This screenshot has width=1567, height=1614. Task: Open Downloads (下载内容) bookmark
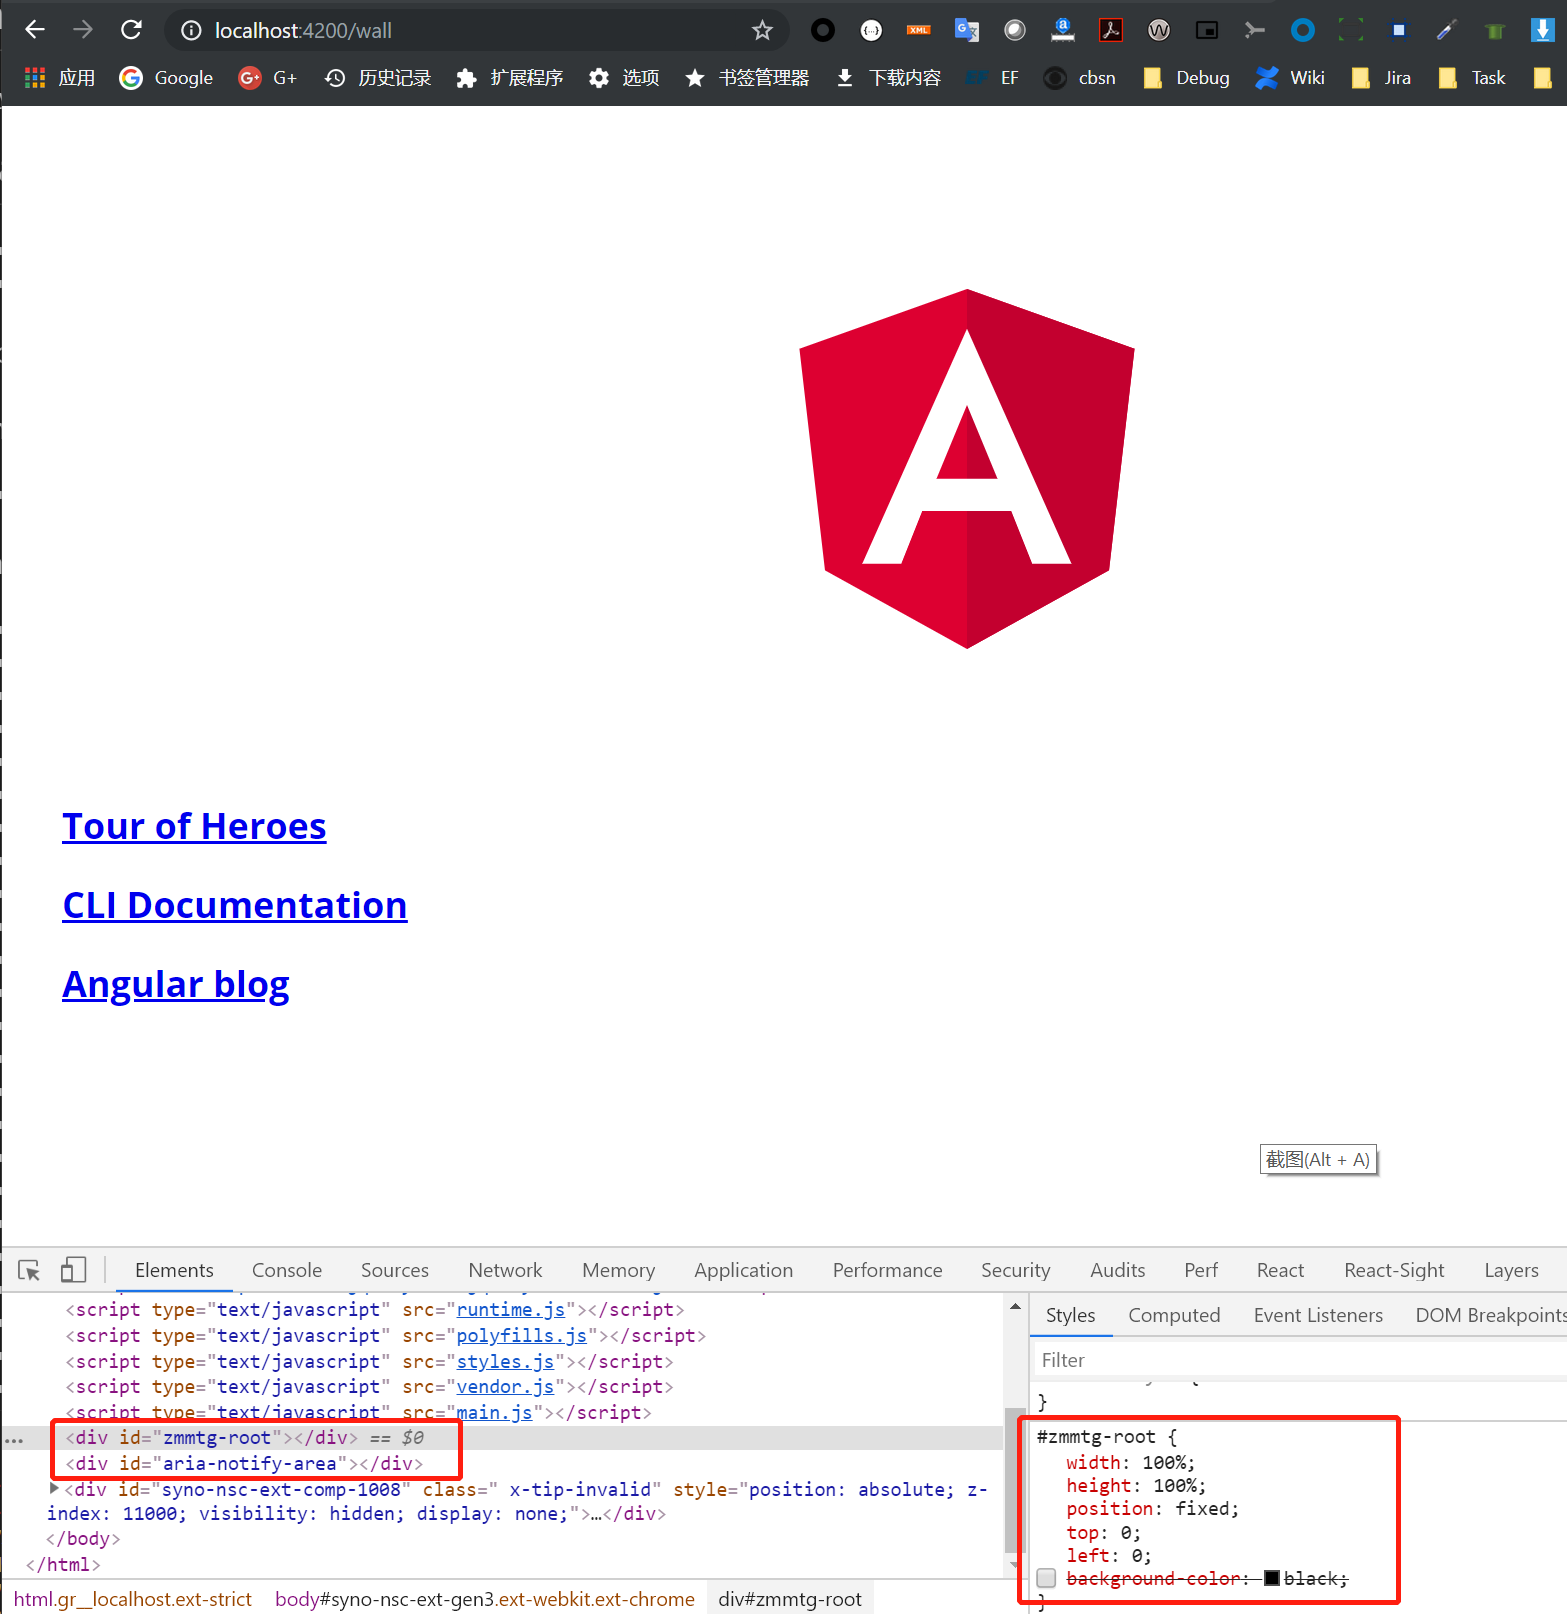coord(888,78)
